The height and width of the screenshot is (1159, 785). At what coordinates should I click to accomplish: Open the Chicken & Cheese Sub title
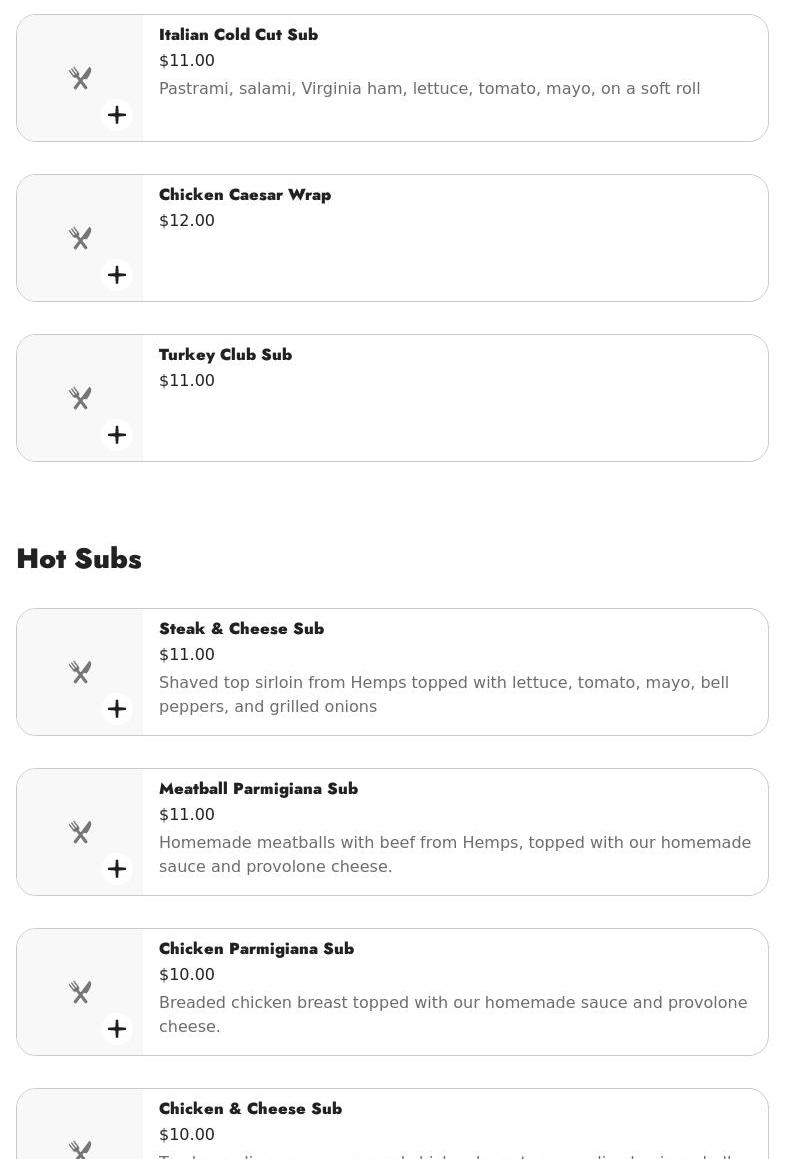[x=250, y=1109]
